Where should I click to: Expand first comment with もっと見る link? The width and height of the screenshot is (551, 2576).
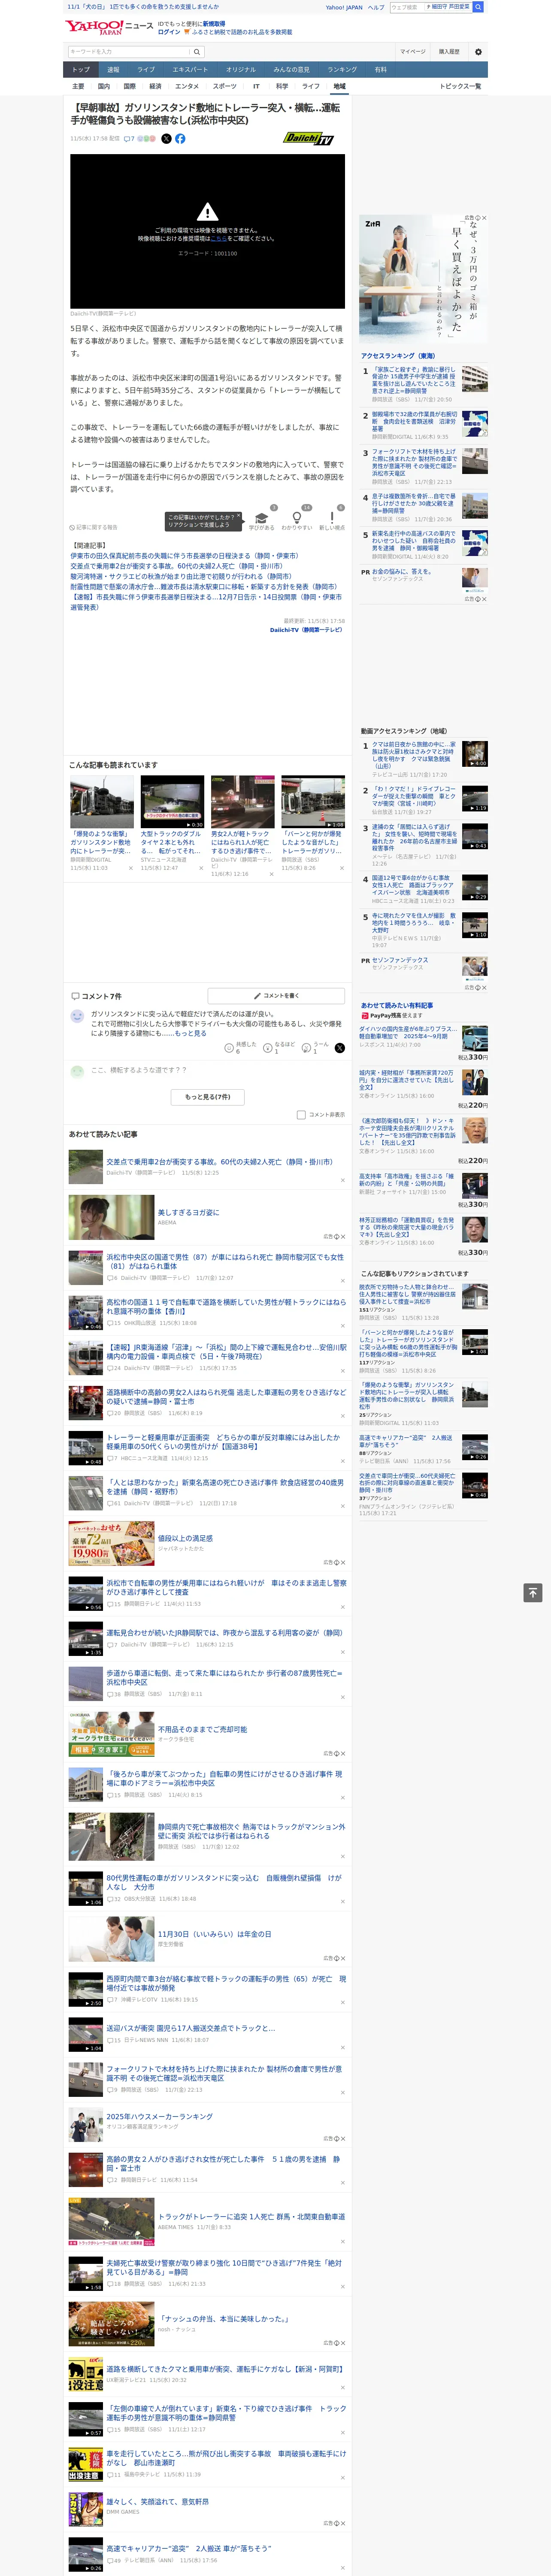[192, 1033]
